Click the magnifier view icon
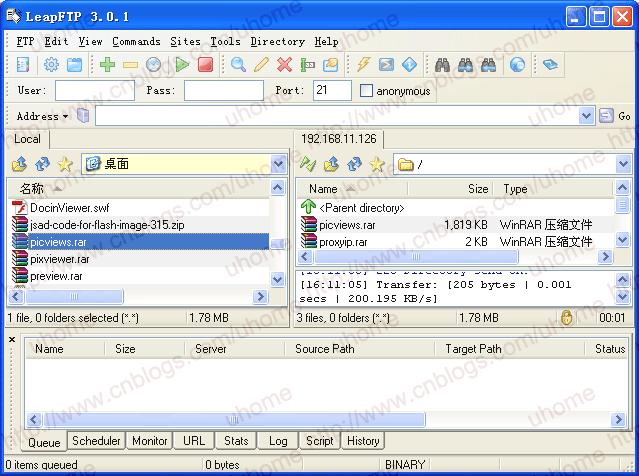 238,64
